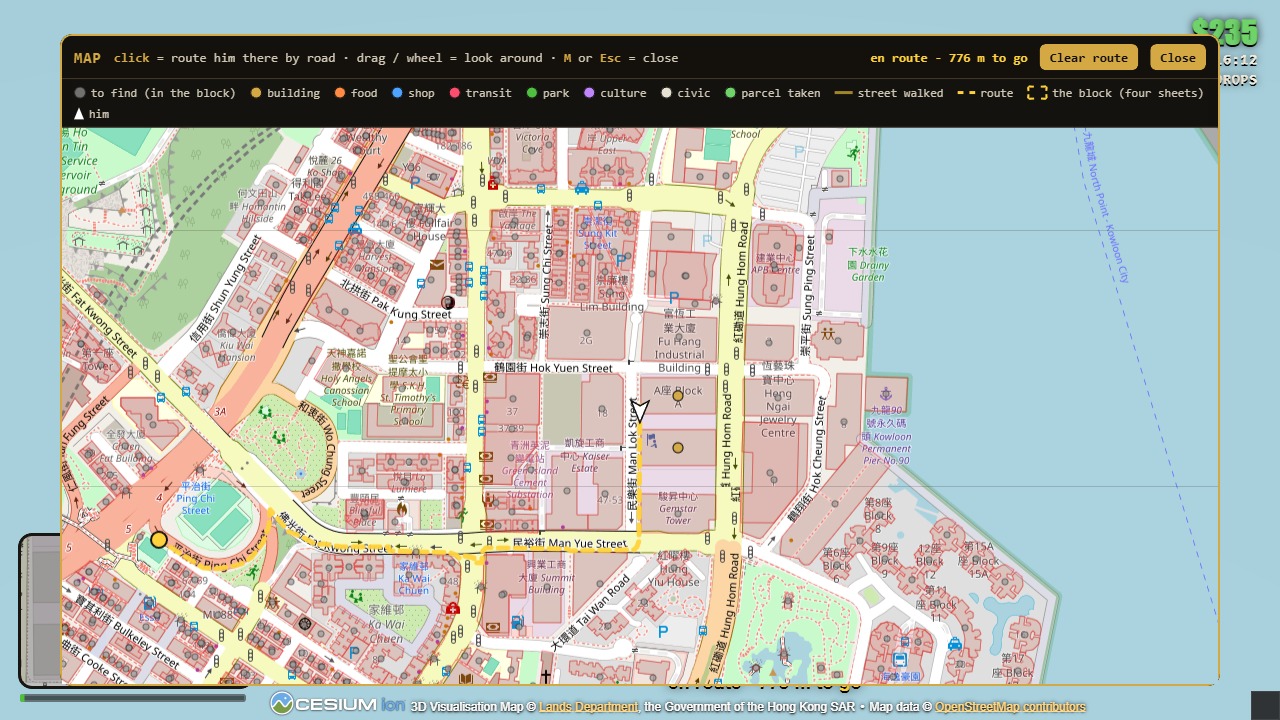
Task: Click the Cesium ion logo
Action: pos(338,704)
